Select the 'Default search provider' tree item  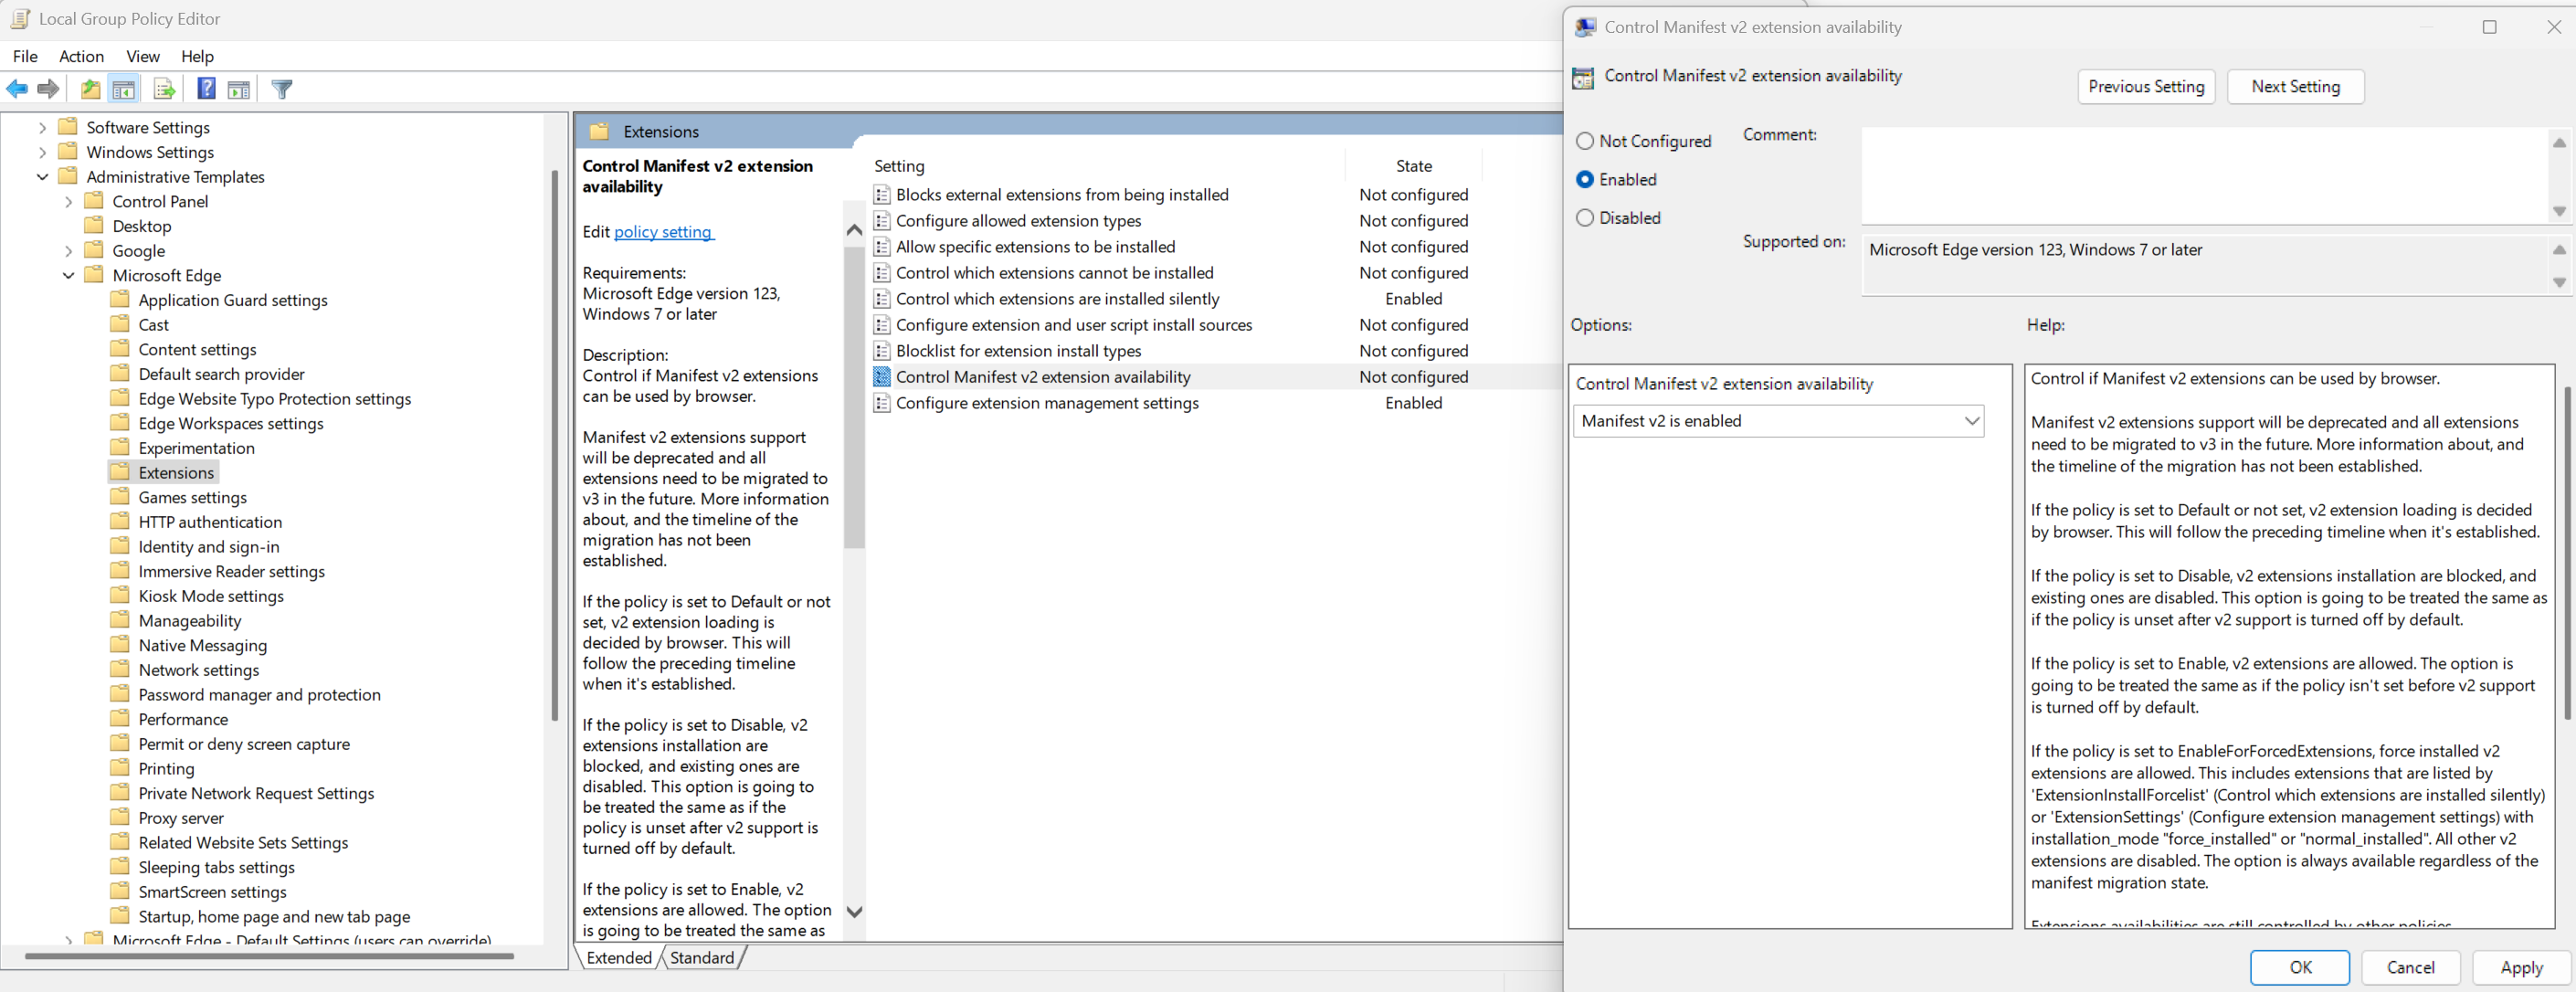click(x=221, y=374)
